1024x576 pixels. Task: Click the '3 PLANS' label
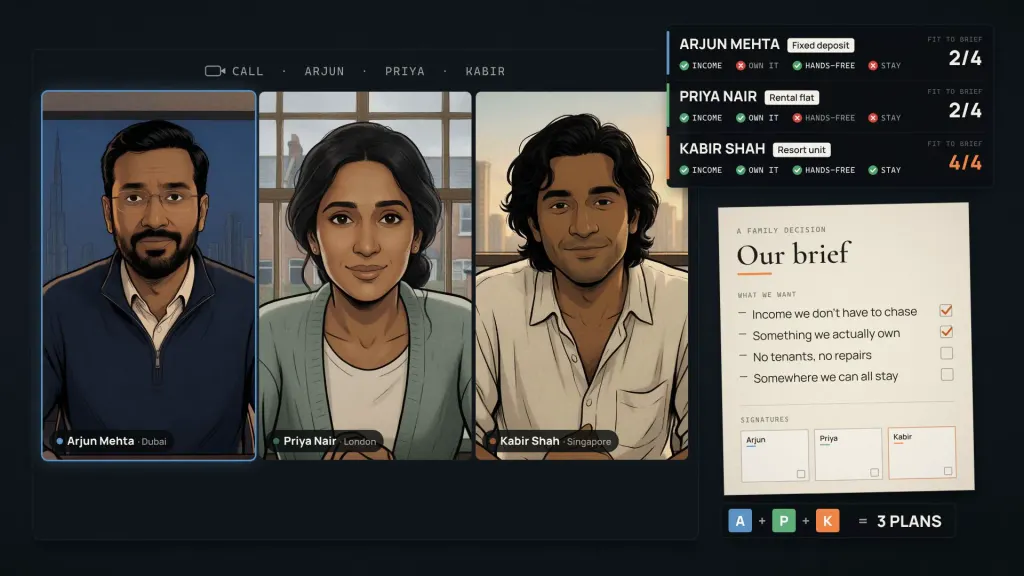[909, 521]
